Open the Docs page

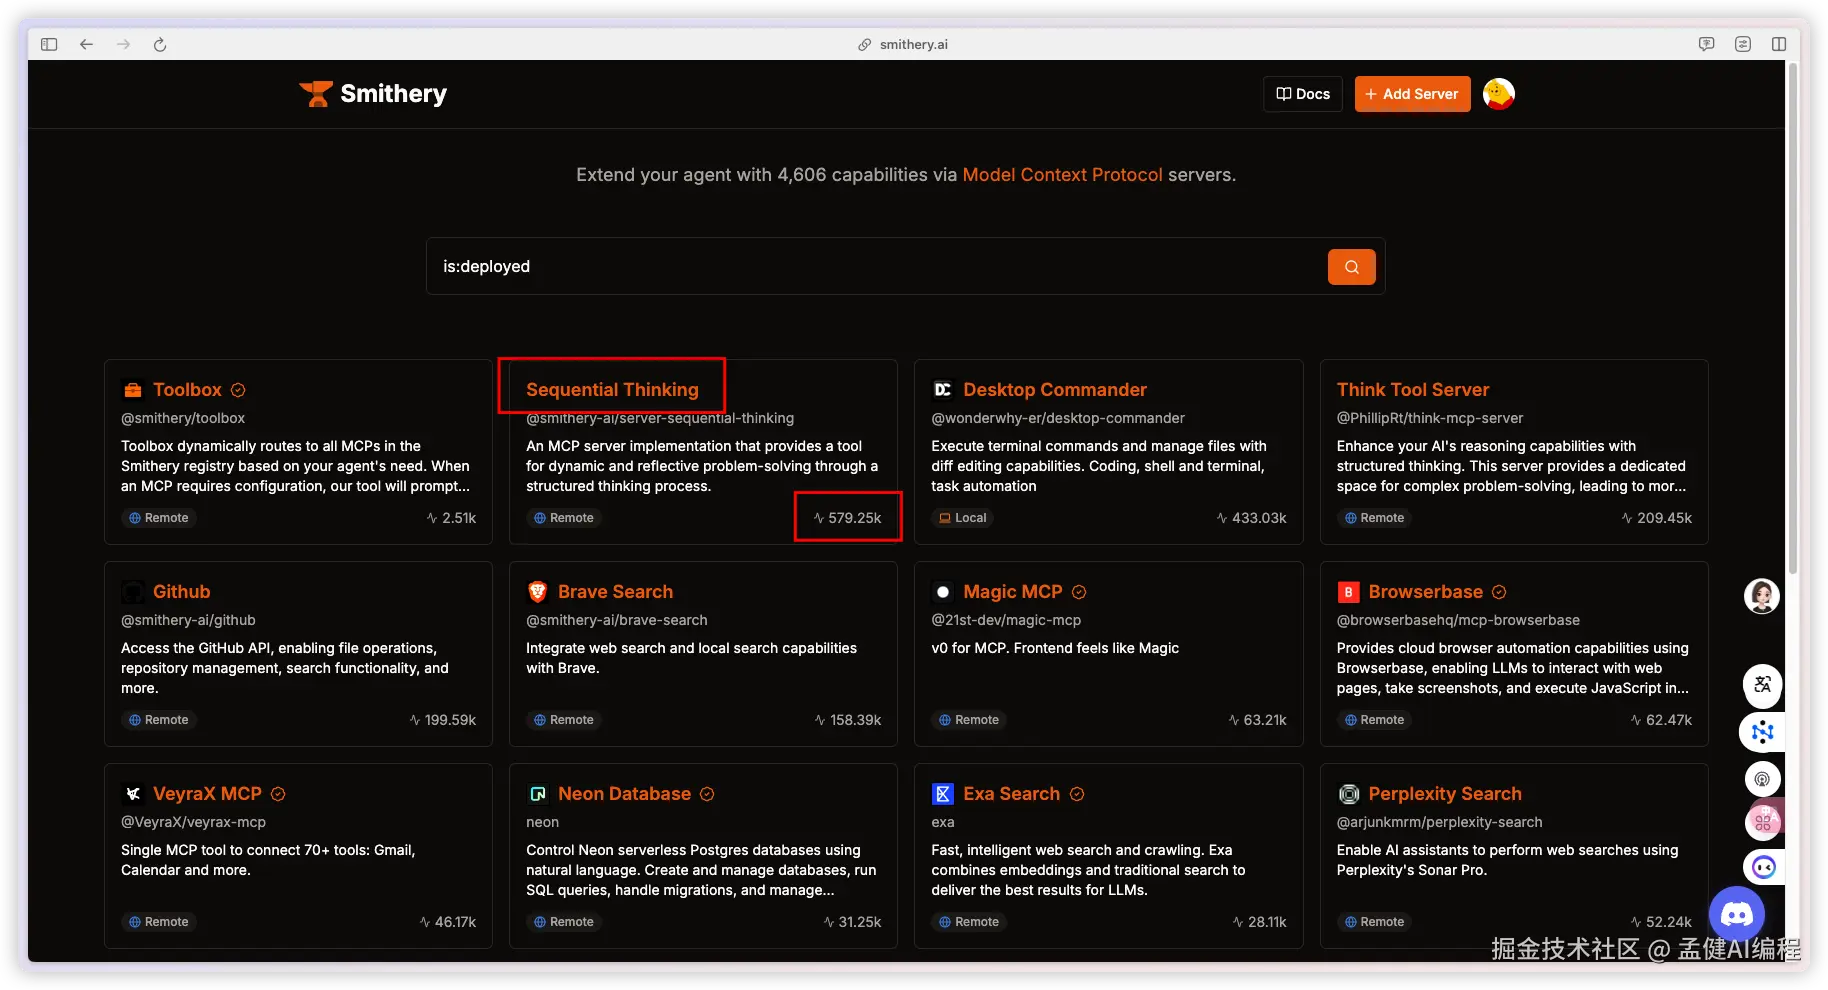pyautogui.click(x=1303, y=94)
